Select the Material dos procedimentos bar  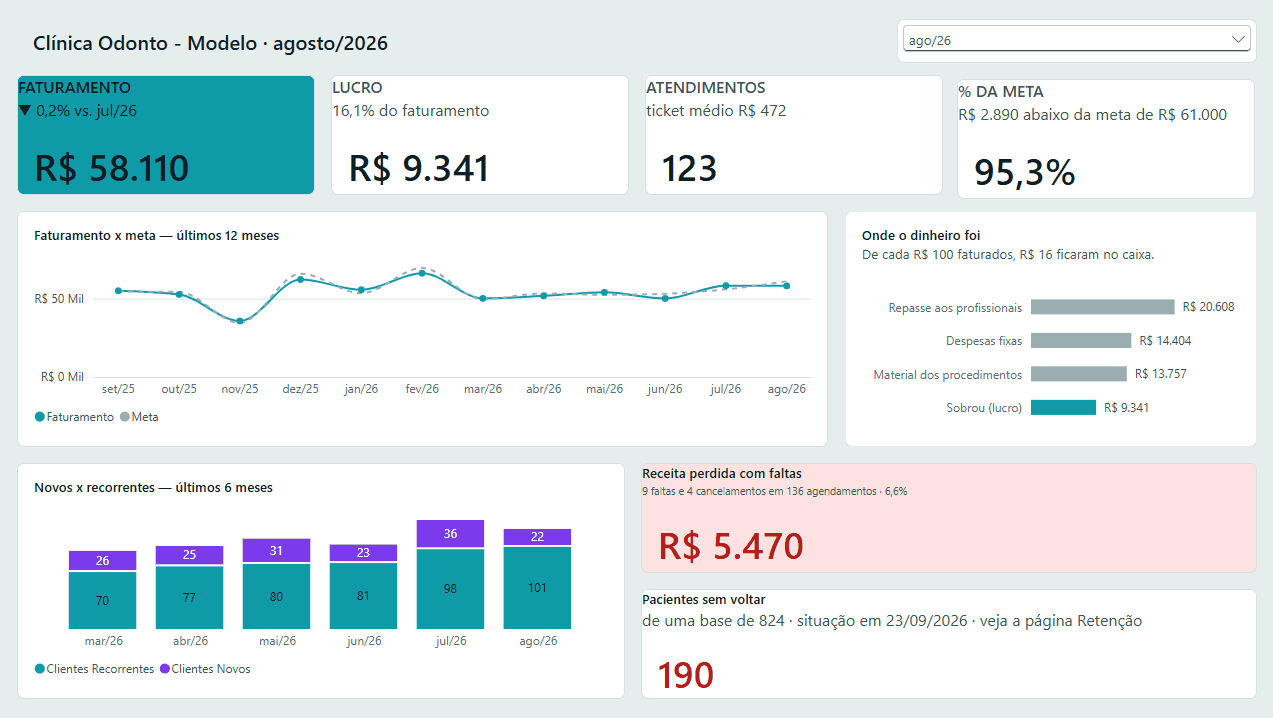click(x=1079, y=374)
